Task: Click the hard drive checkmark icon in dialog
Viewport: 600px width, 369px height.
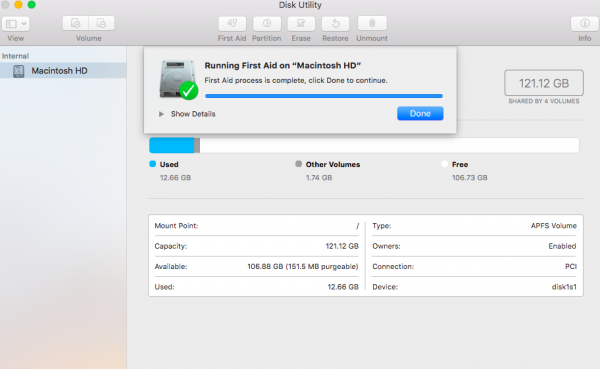Action: coord(178,80)
